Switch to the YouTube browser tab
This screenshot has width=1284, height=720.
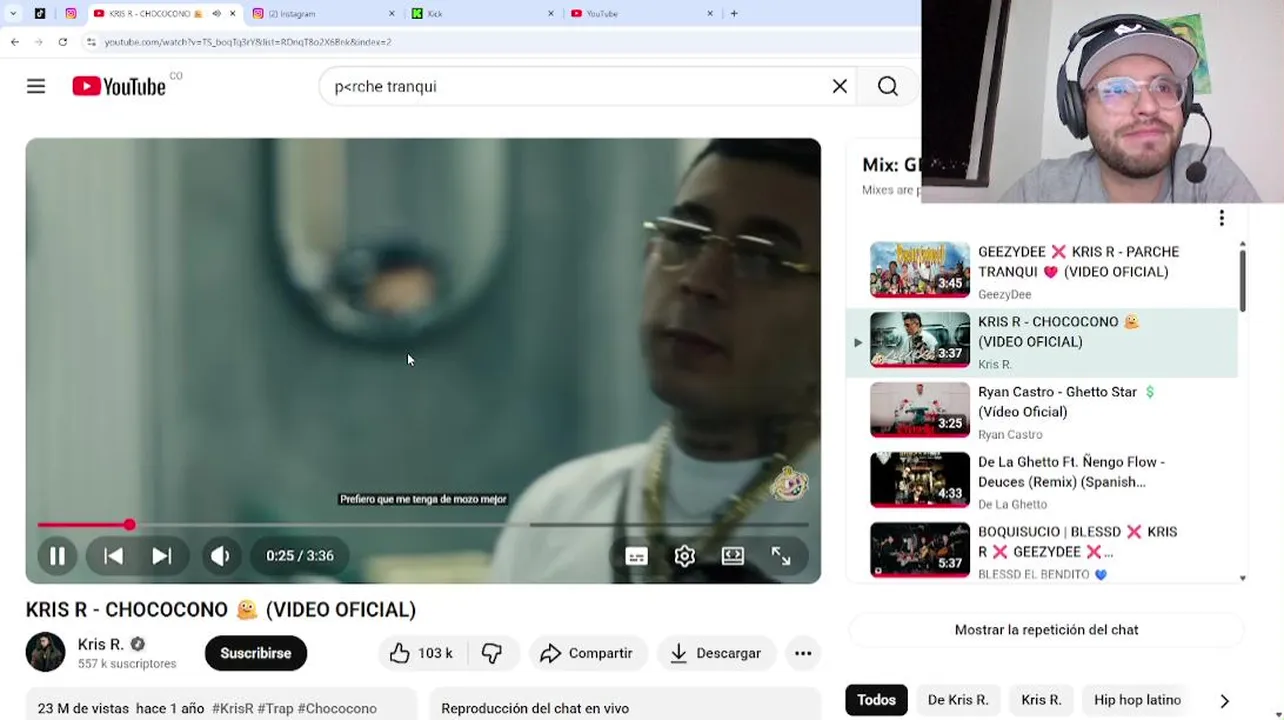(642, 13)
